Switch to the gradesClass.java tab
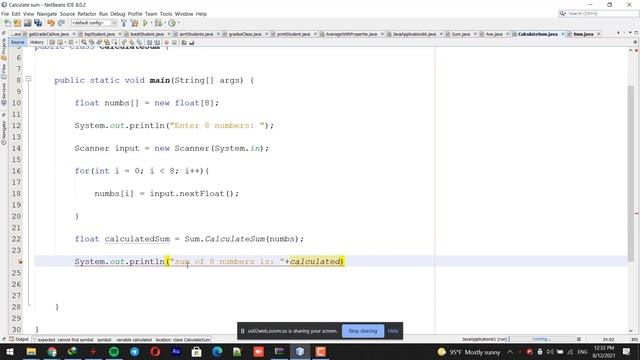Screen dimensions: 640x360 245,34
